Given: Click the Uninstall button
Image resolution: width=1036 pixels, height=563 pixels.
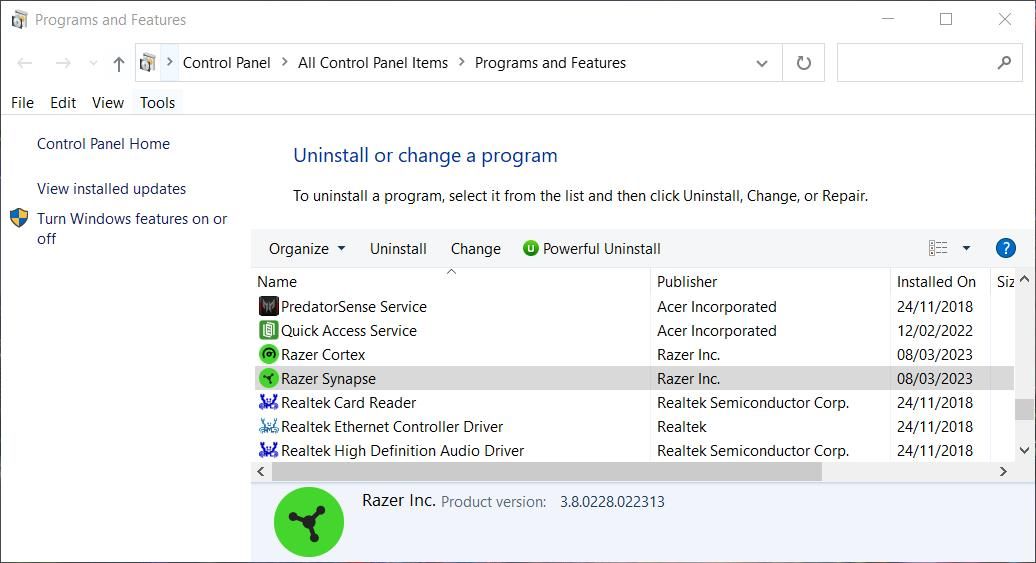Looking at the screenshot, I should (x=398, y=248).
